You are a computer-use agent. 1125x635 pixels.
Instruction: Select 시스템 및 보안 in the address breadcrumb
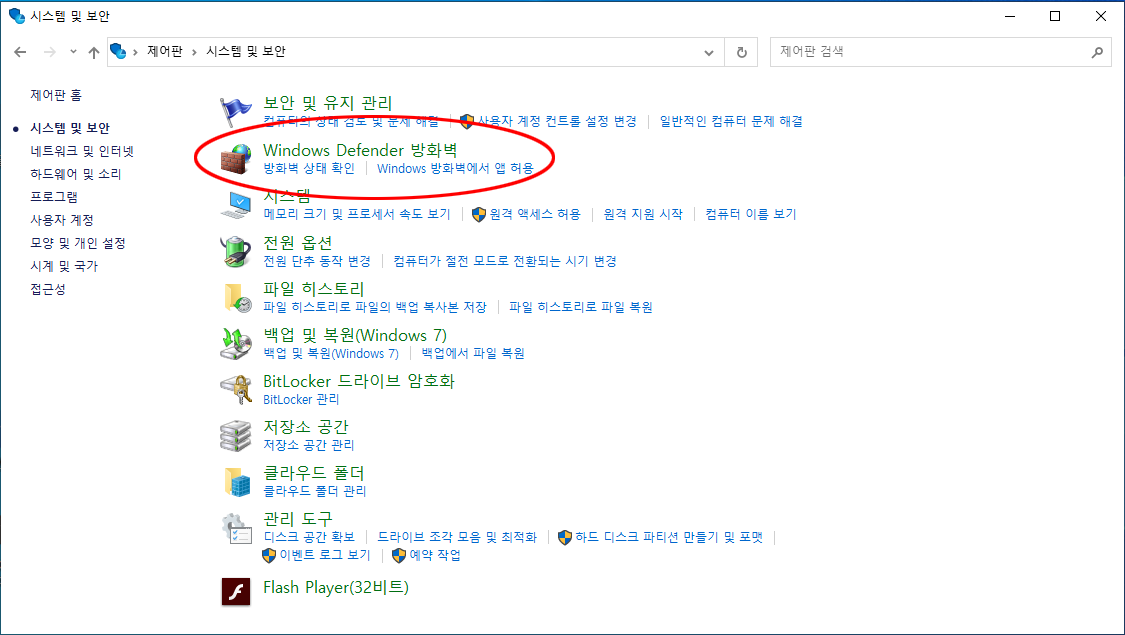pyautogui.click(x=246, y=52)
